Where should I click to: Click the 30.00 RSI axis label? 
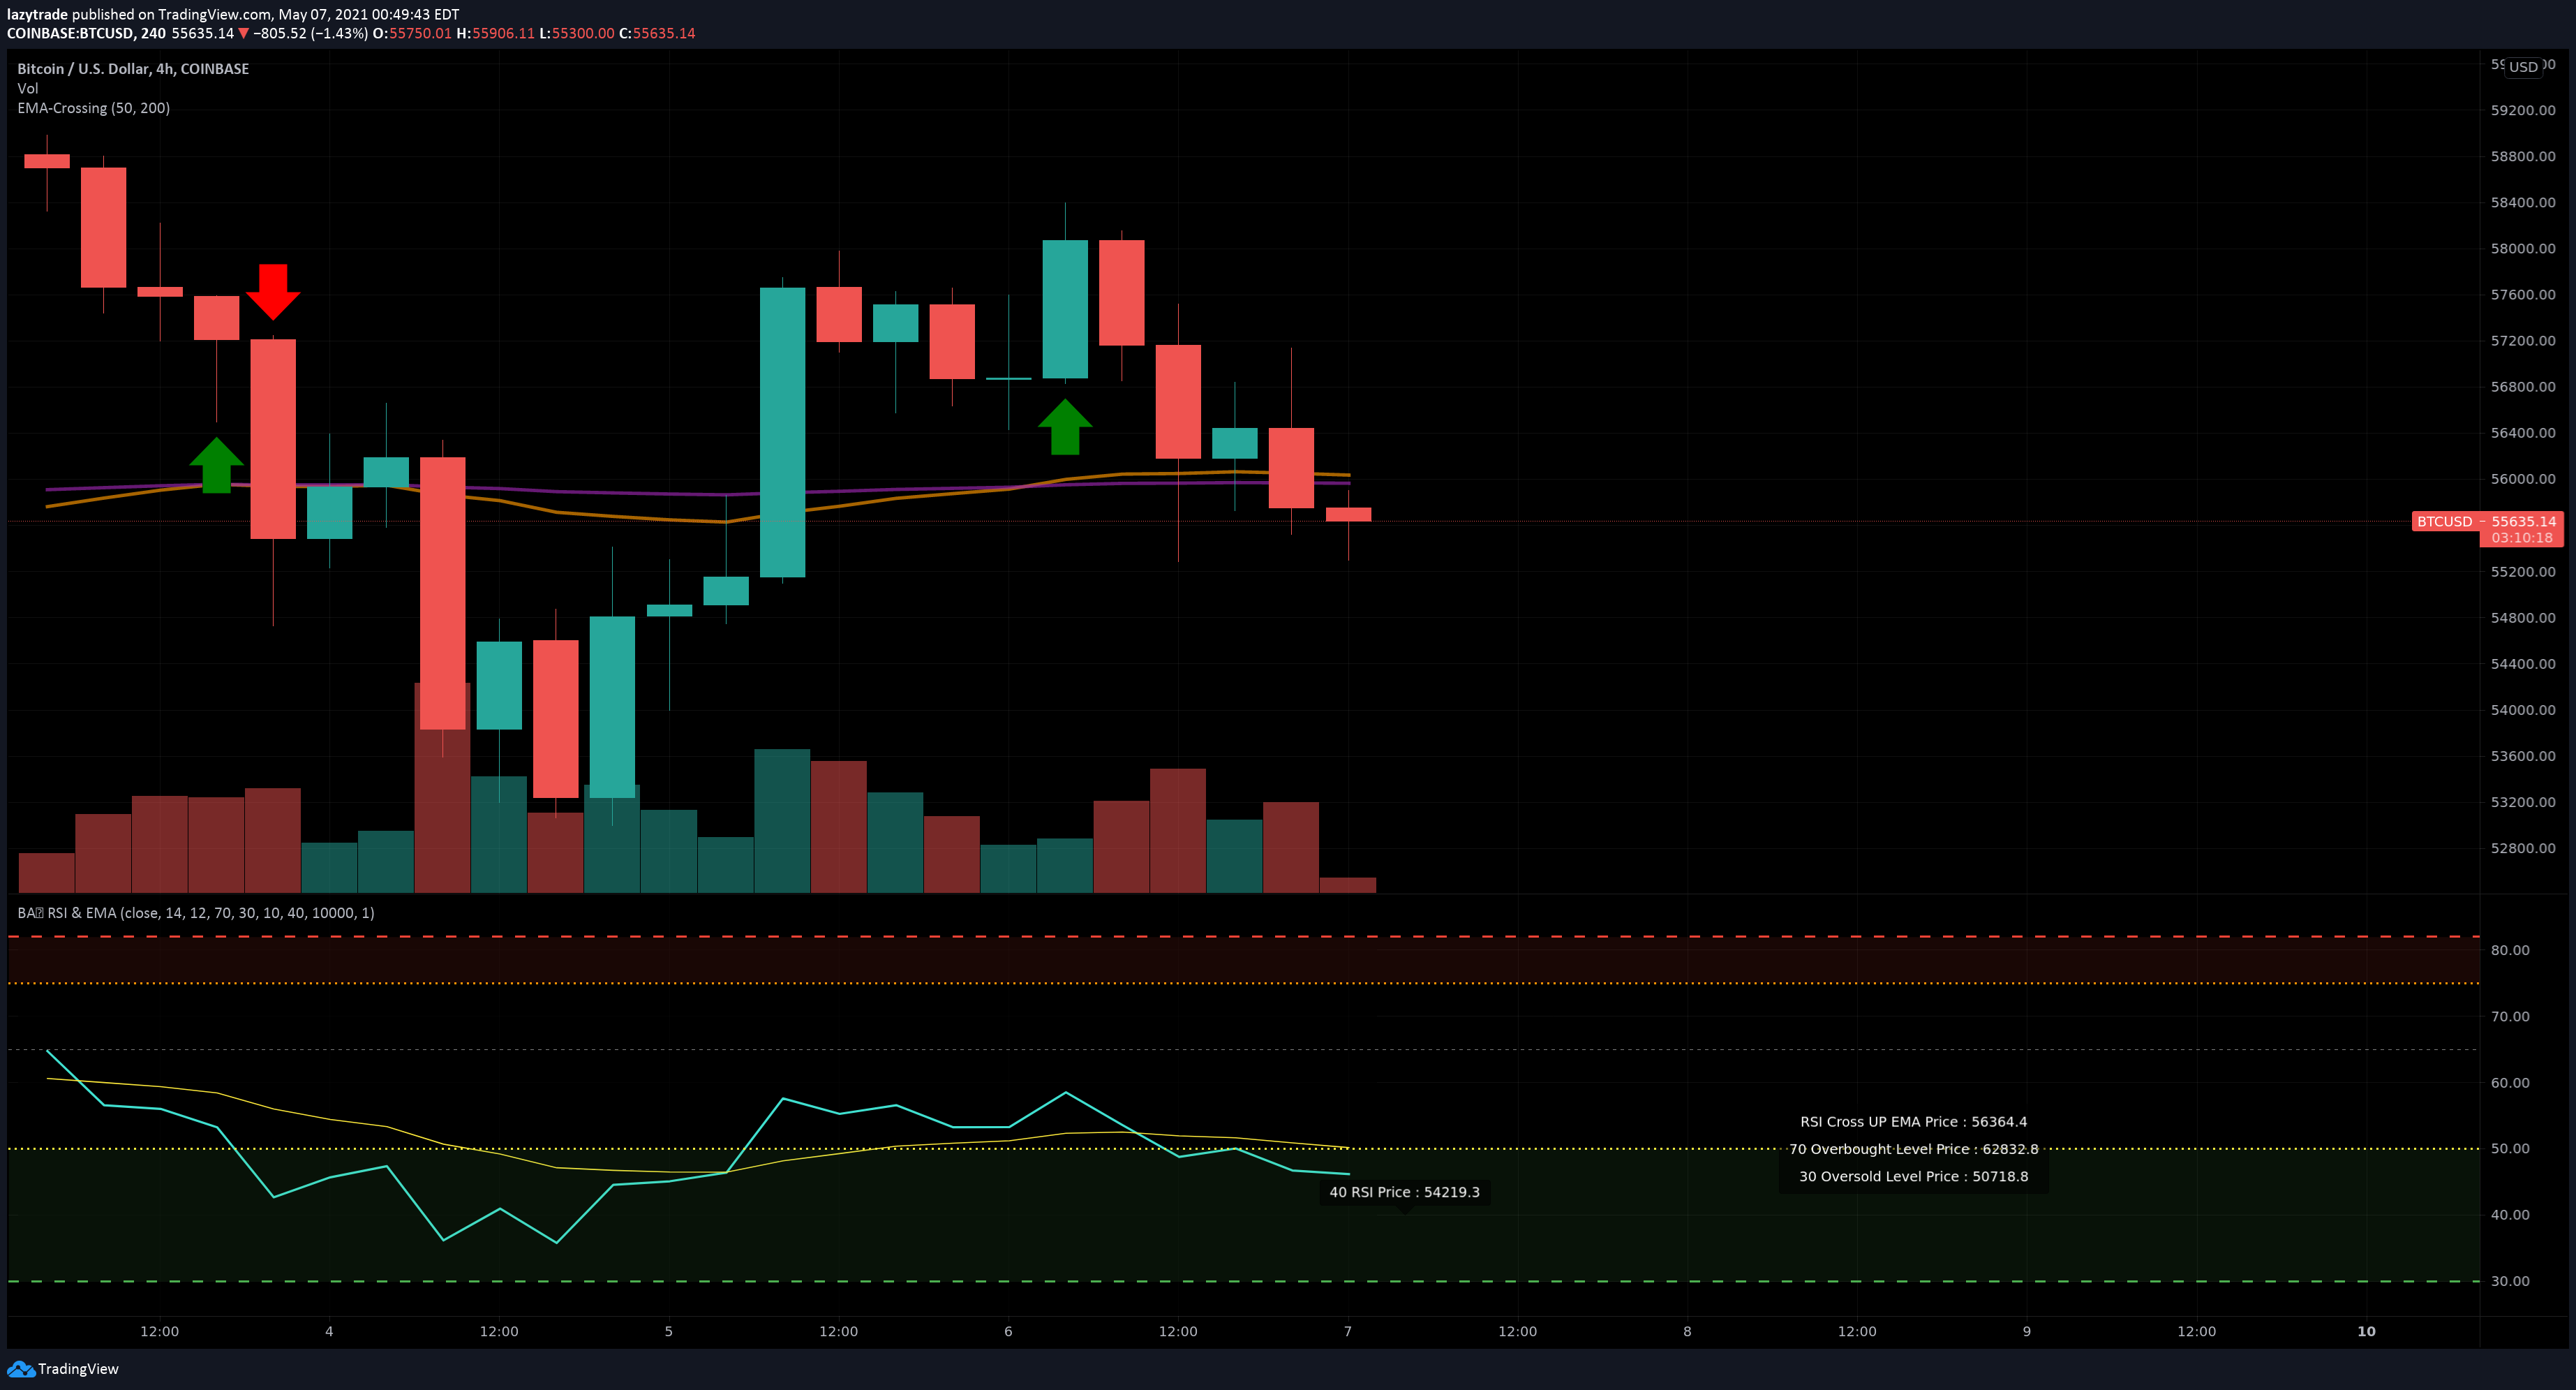point(2510,1280)
